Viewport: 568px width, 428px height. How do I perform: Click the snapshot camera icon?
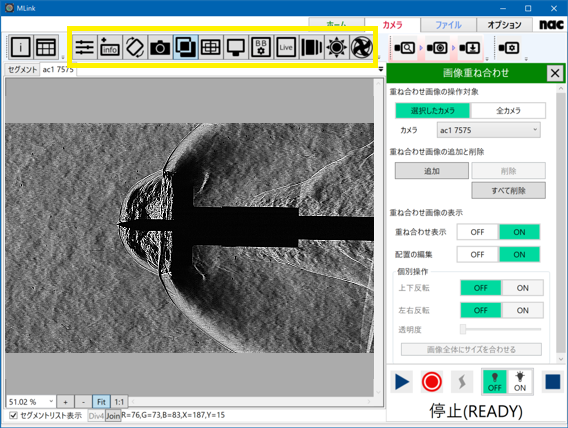(x=160, y=47)
